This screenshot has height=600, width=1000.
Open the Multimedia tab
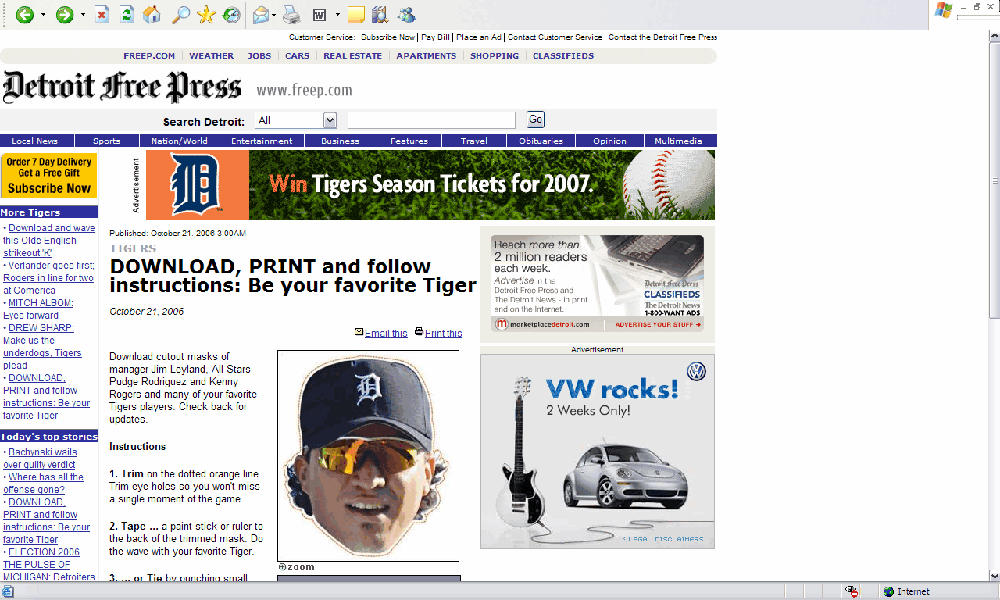point(678,141)
